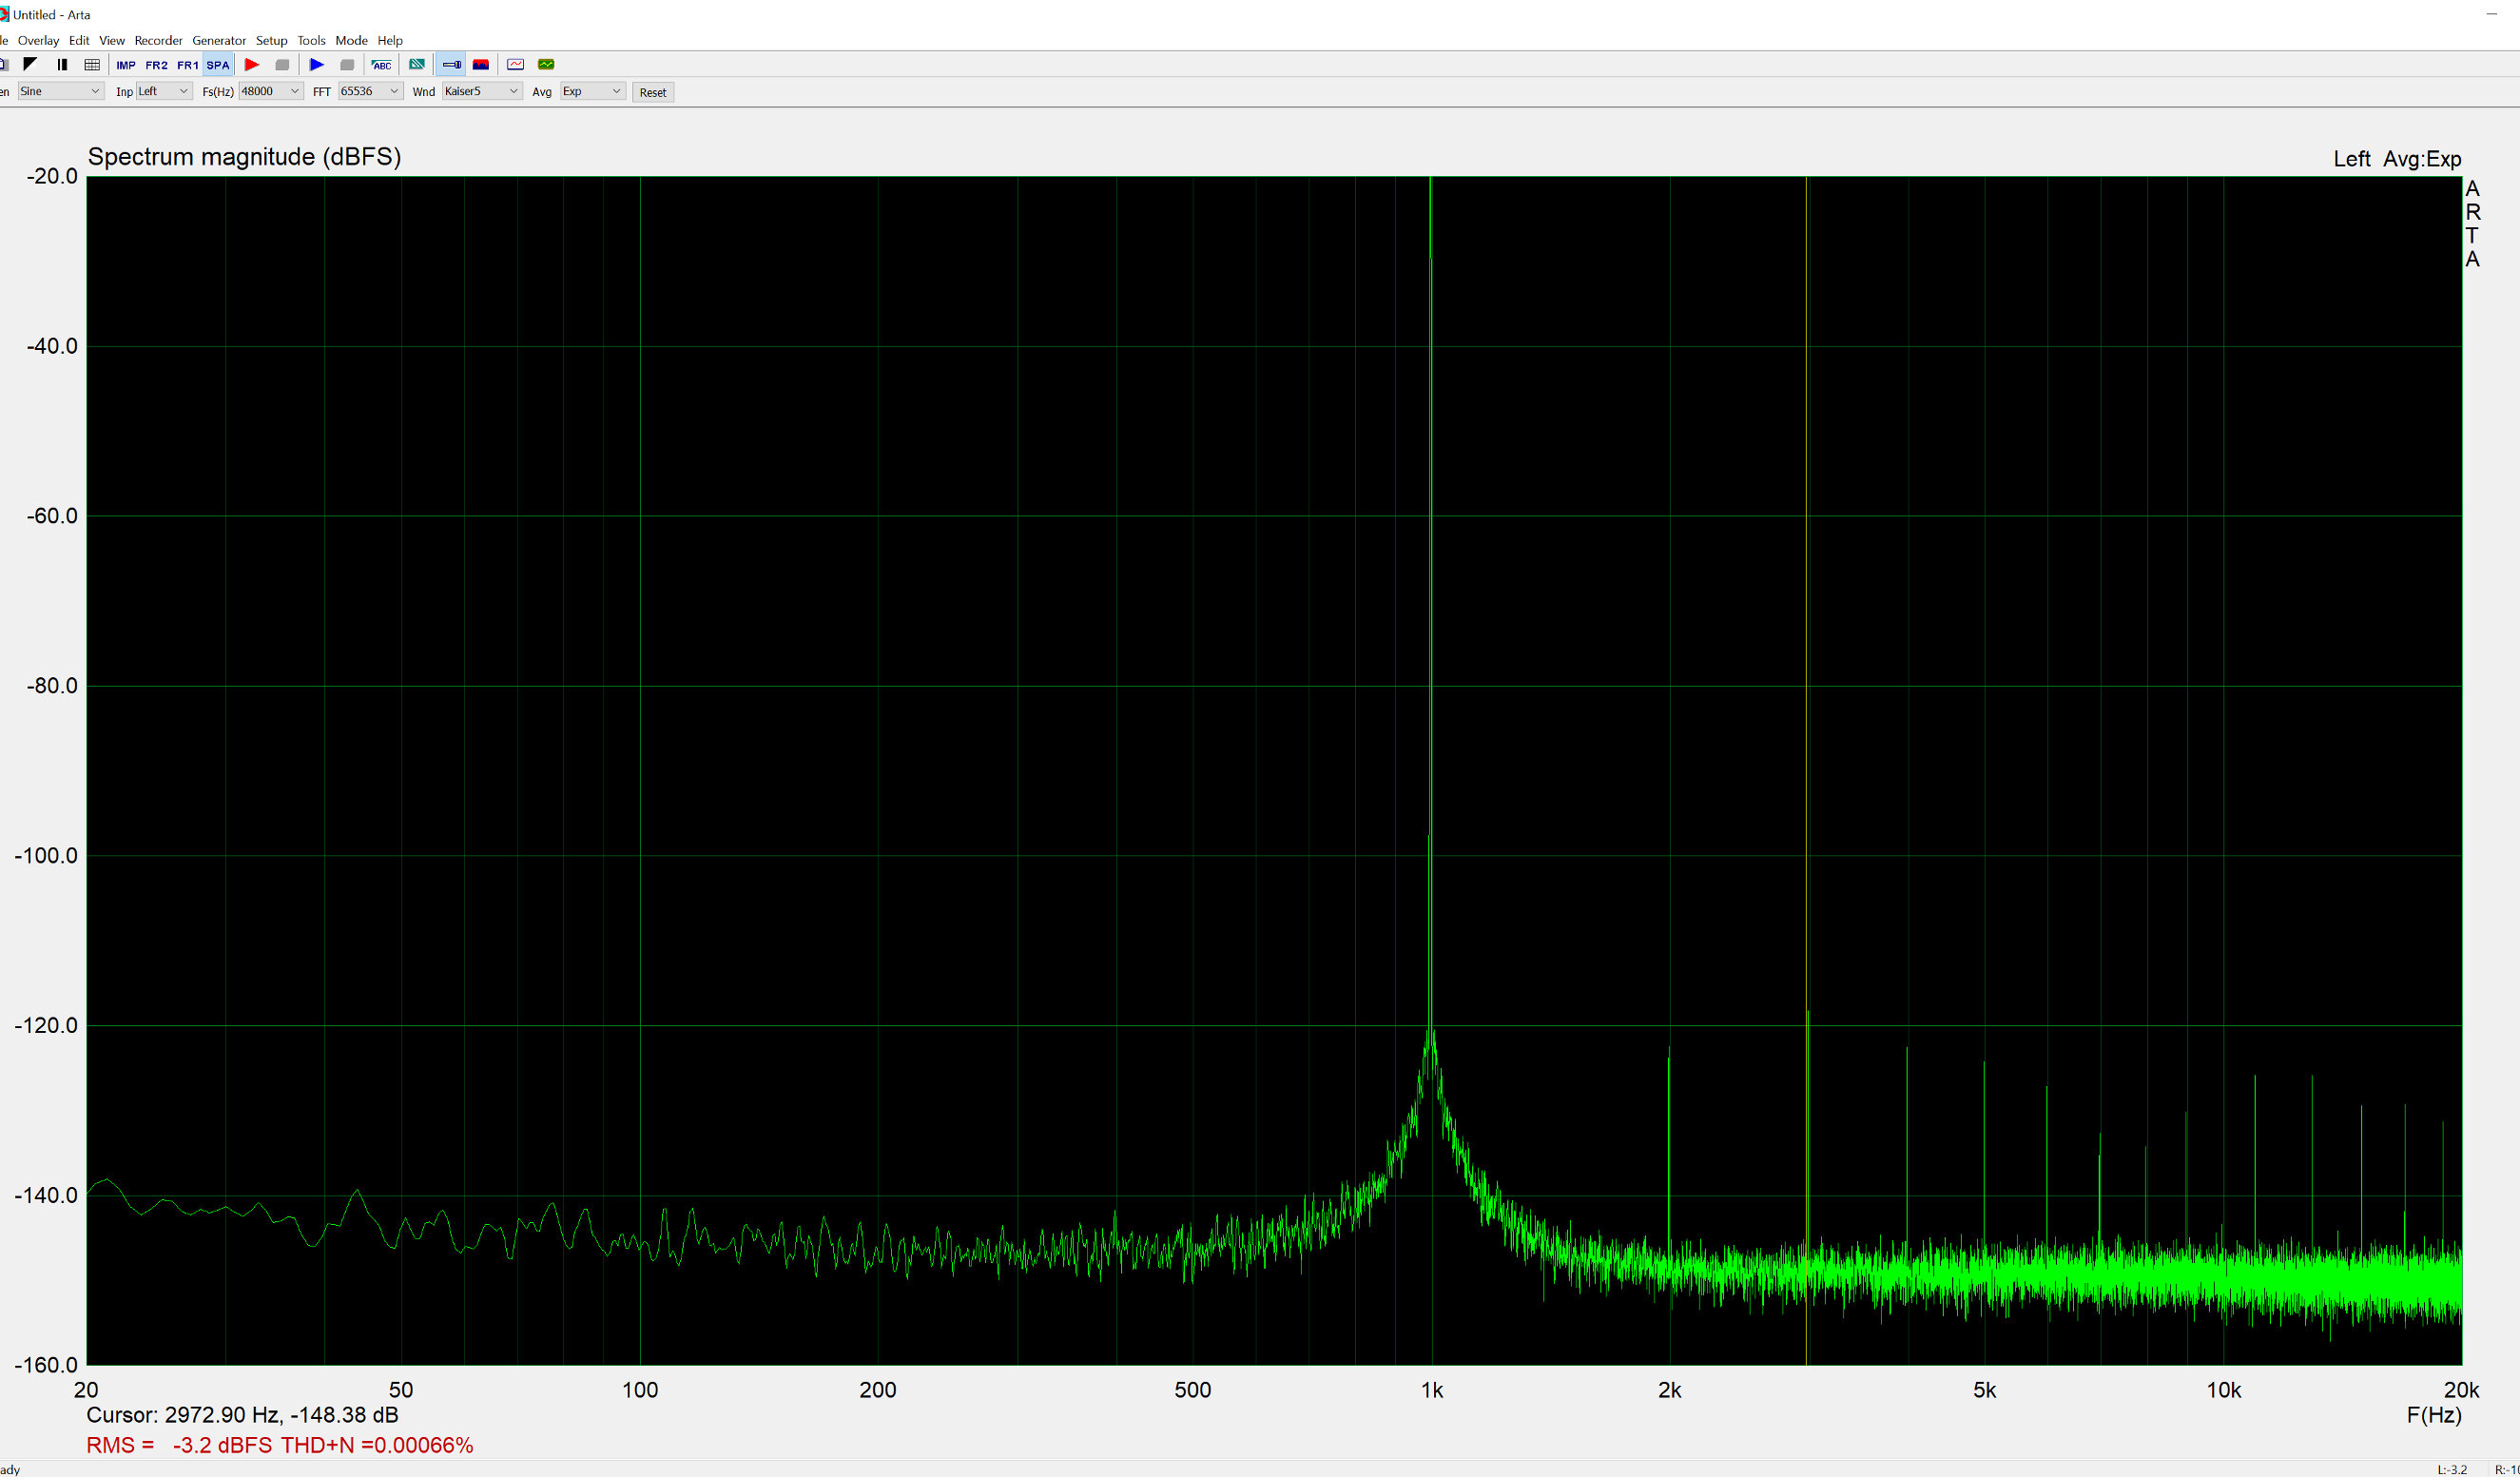Select SPA spectrum analyzer mode

(218, 65)
